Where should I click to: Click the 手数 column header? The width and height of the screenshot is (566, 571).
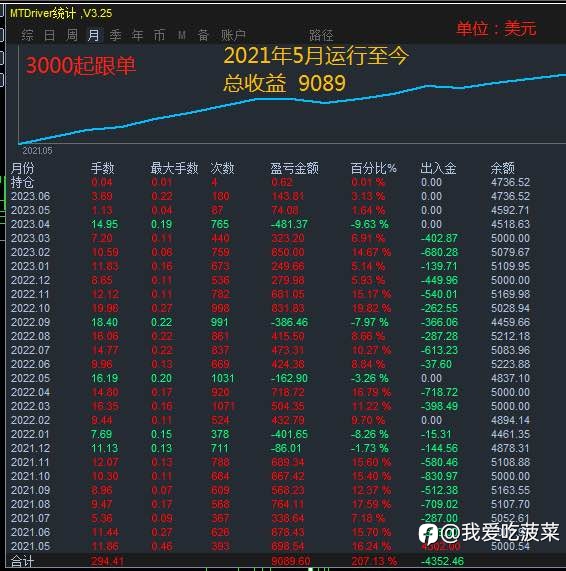point(102,168)
